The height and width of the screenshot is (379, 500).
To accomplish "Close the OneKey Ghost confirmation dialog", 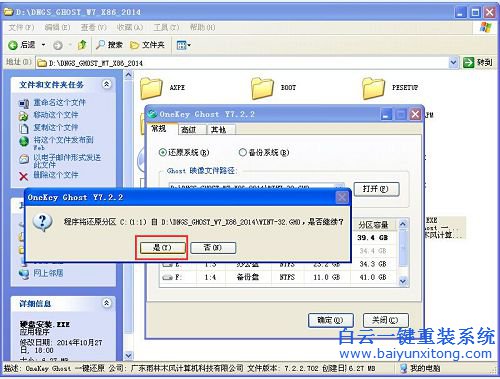I will (342, 197).
